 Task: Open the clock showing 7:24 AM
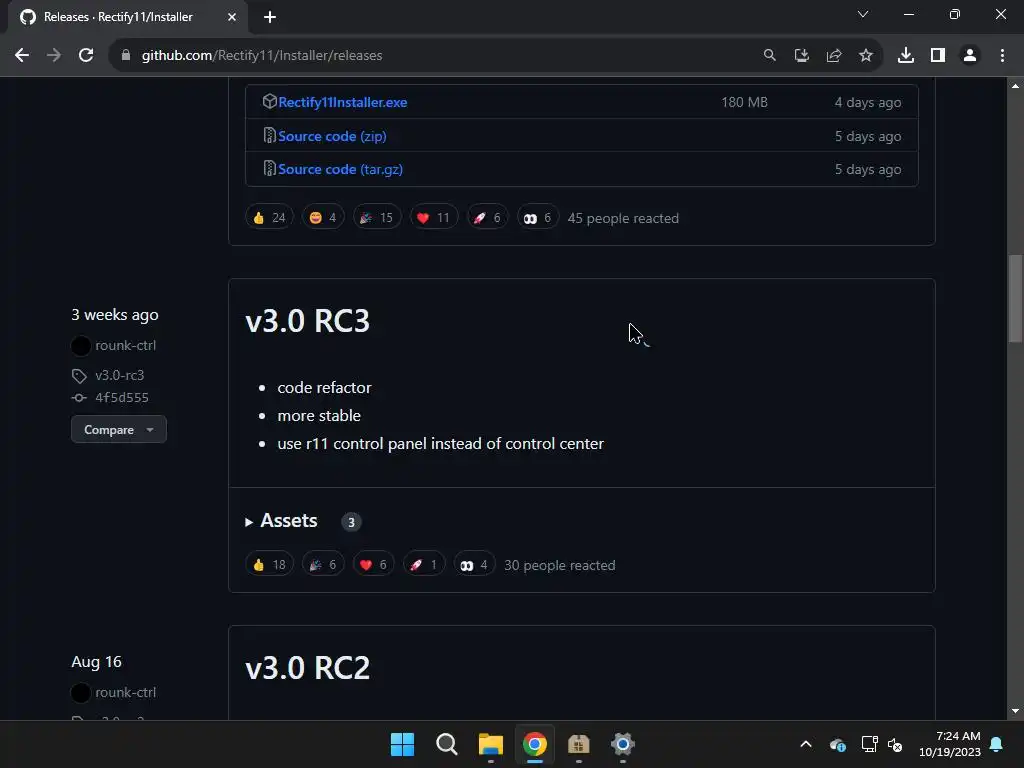pos(950,744)
